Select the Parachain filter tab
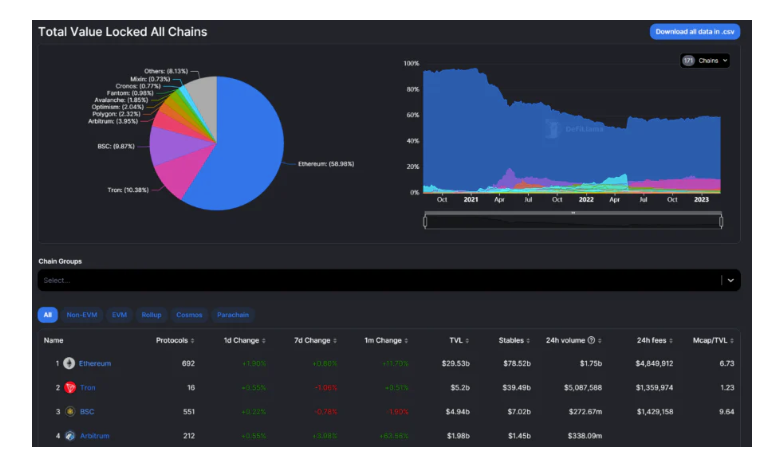 [x=233, y=314]
